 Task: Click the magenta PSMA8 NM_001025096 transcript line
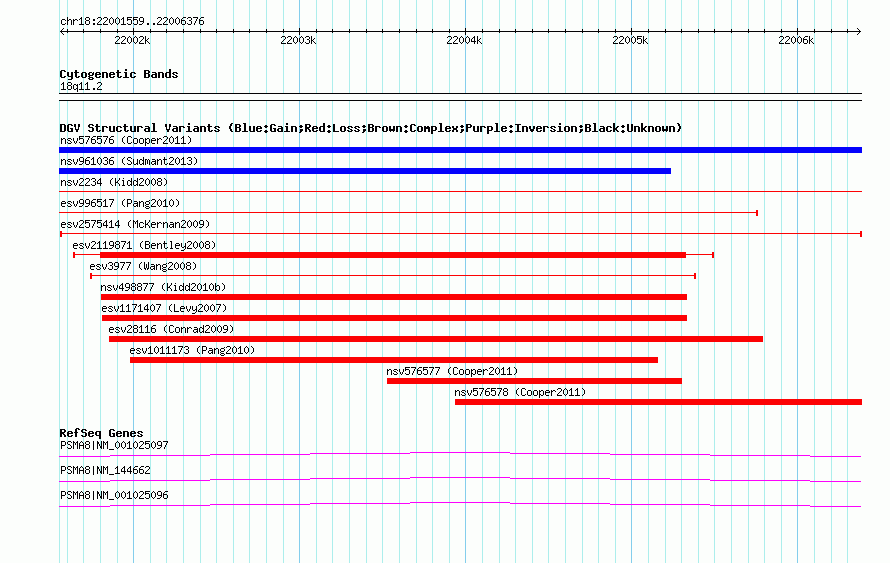(460, 505)
